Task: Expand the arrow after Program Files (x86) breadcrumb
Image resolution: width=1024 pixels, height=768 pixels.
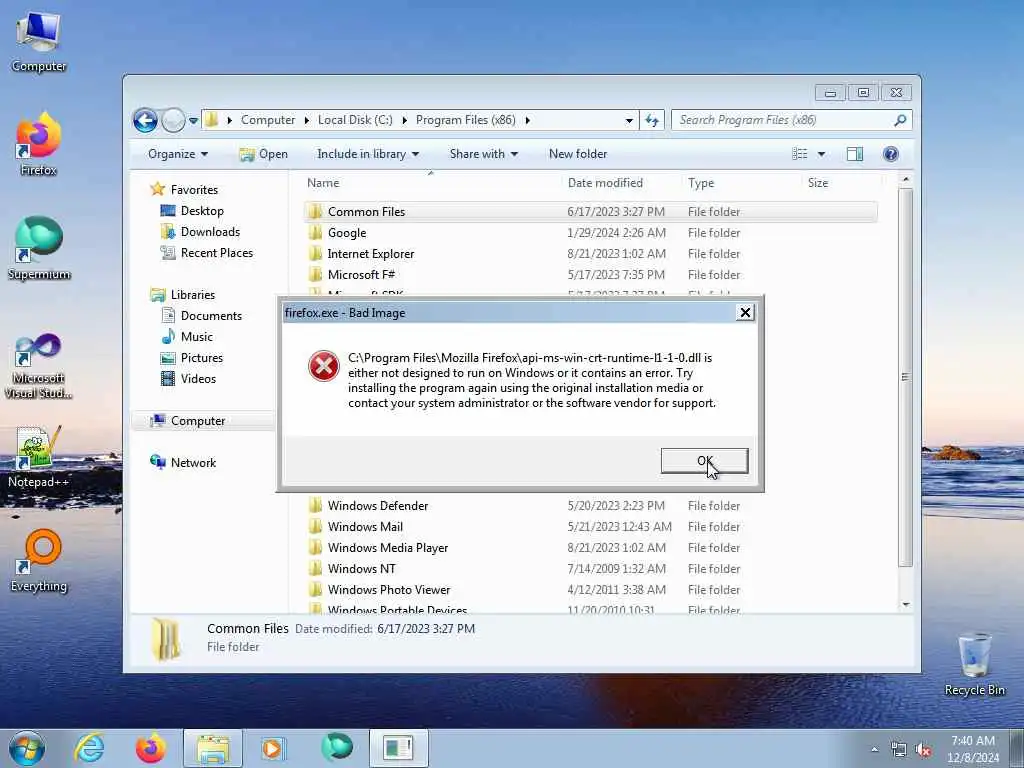Action: point(528,120)
